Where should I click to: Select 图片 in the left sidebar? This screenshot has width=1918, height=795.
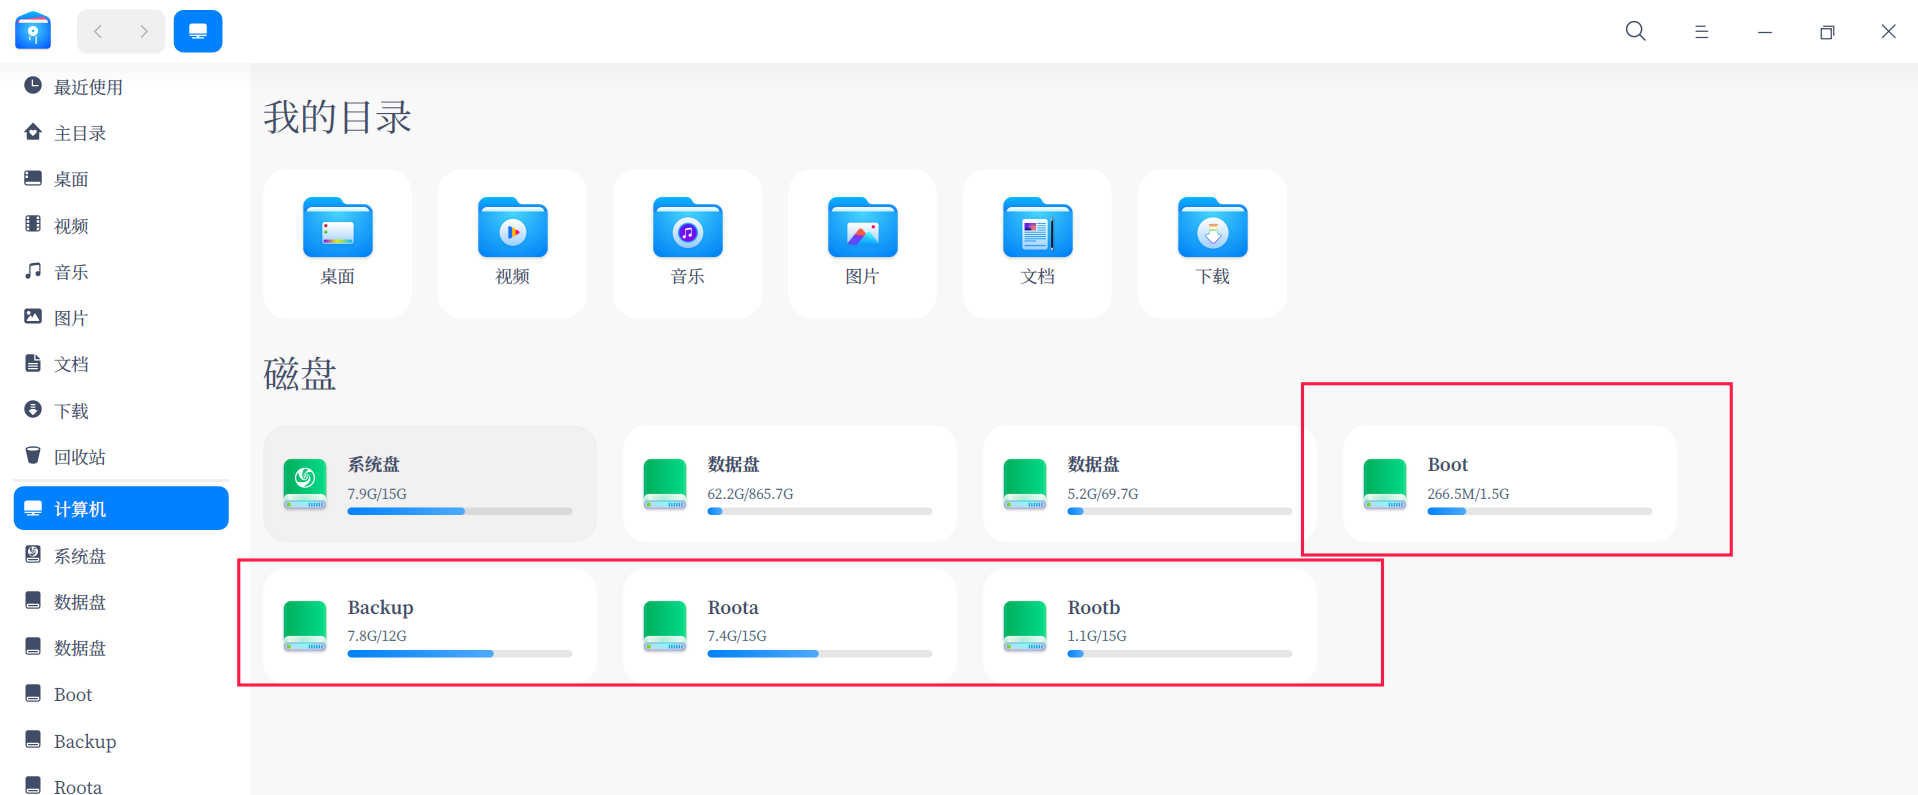coord(121,318)
